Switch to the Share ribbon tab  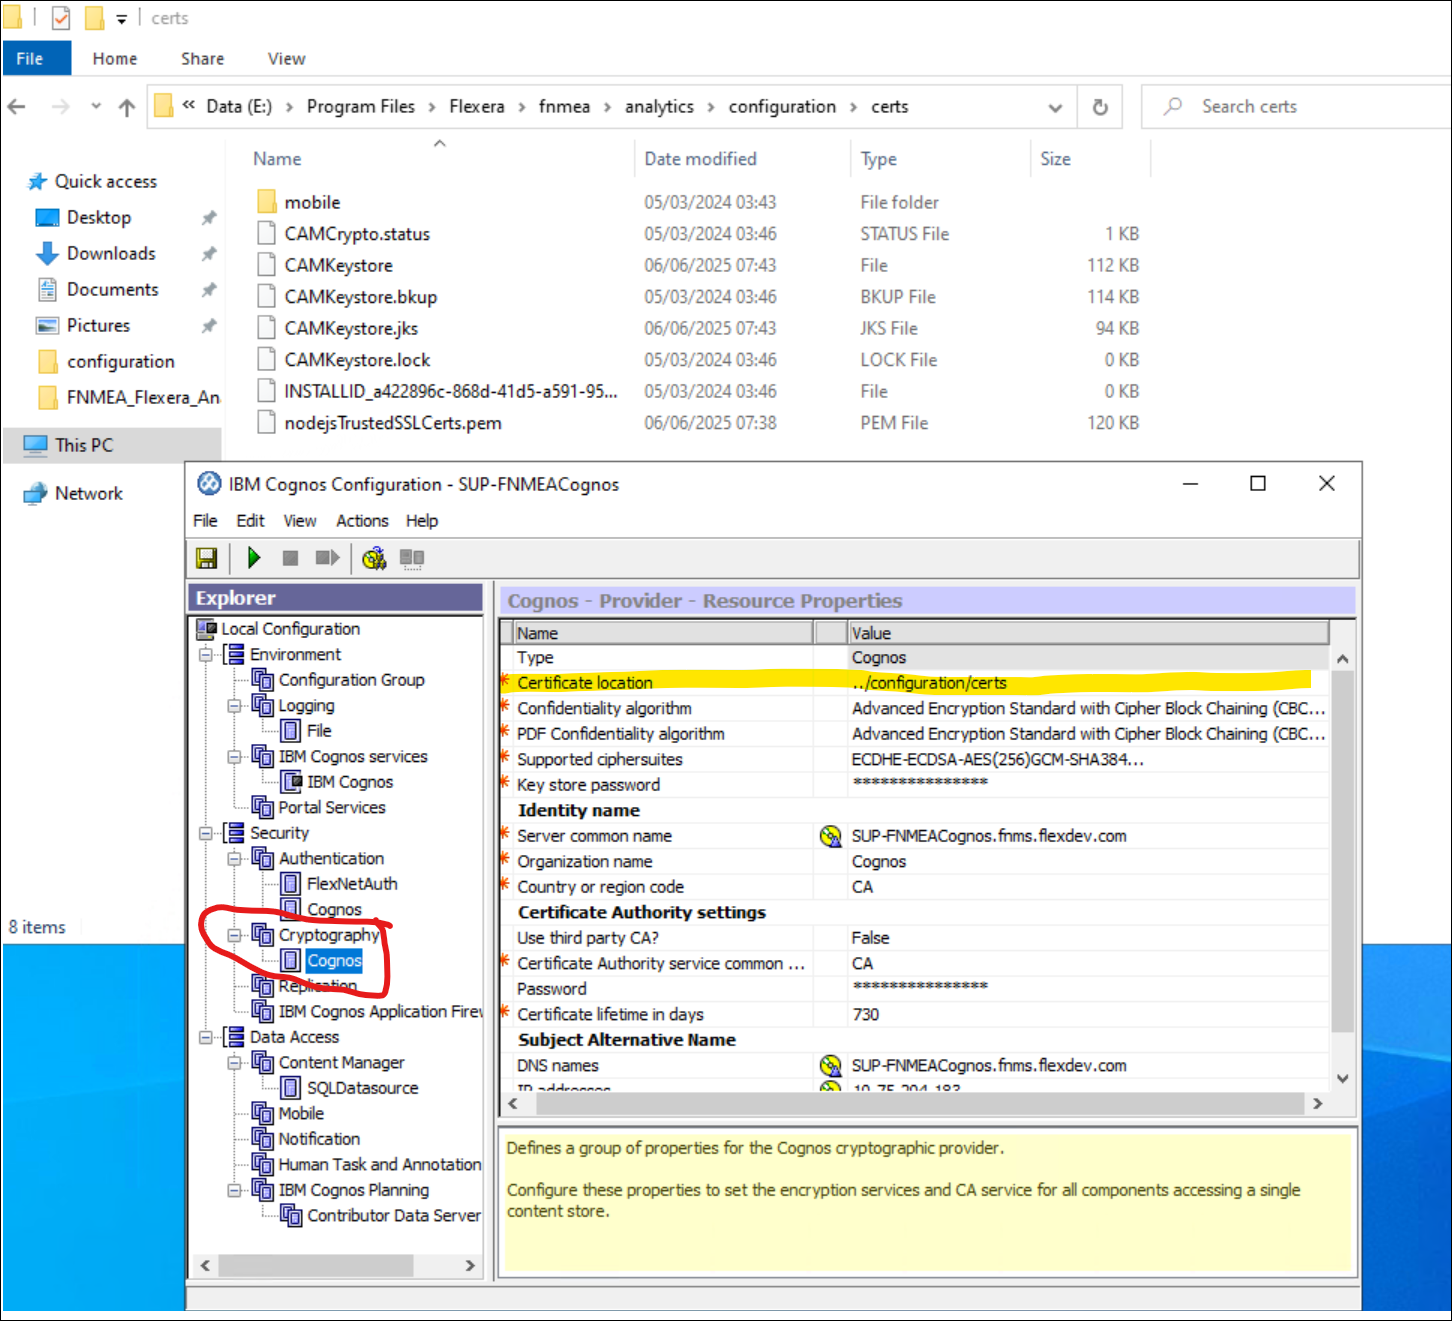point(203,59)
